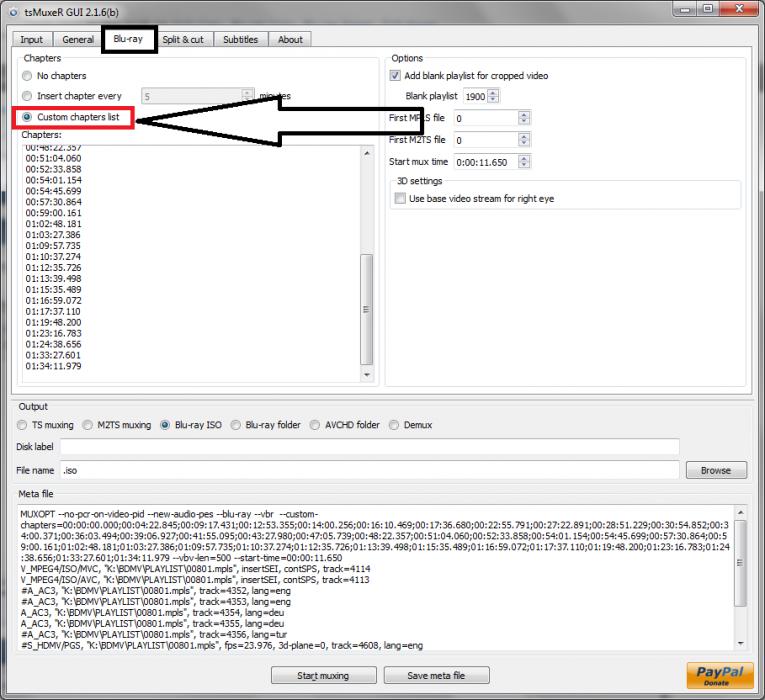Screen dimensions: 765x700
Task: Select the No chapters radio option
Action: 27,76
